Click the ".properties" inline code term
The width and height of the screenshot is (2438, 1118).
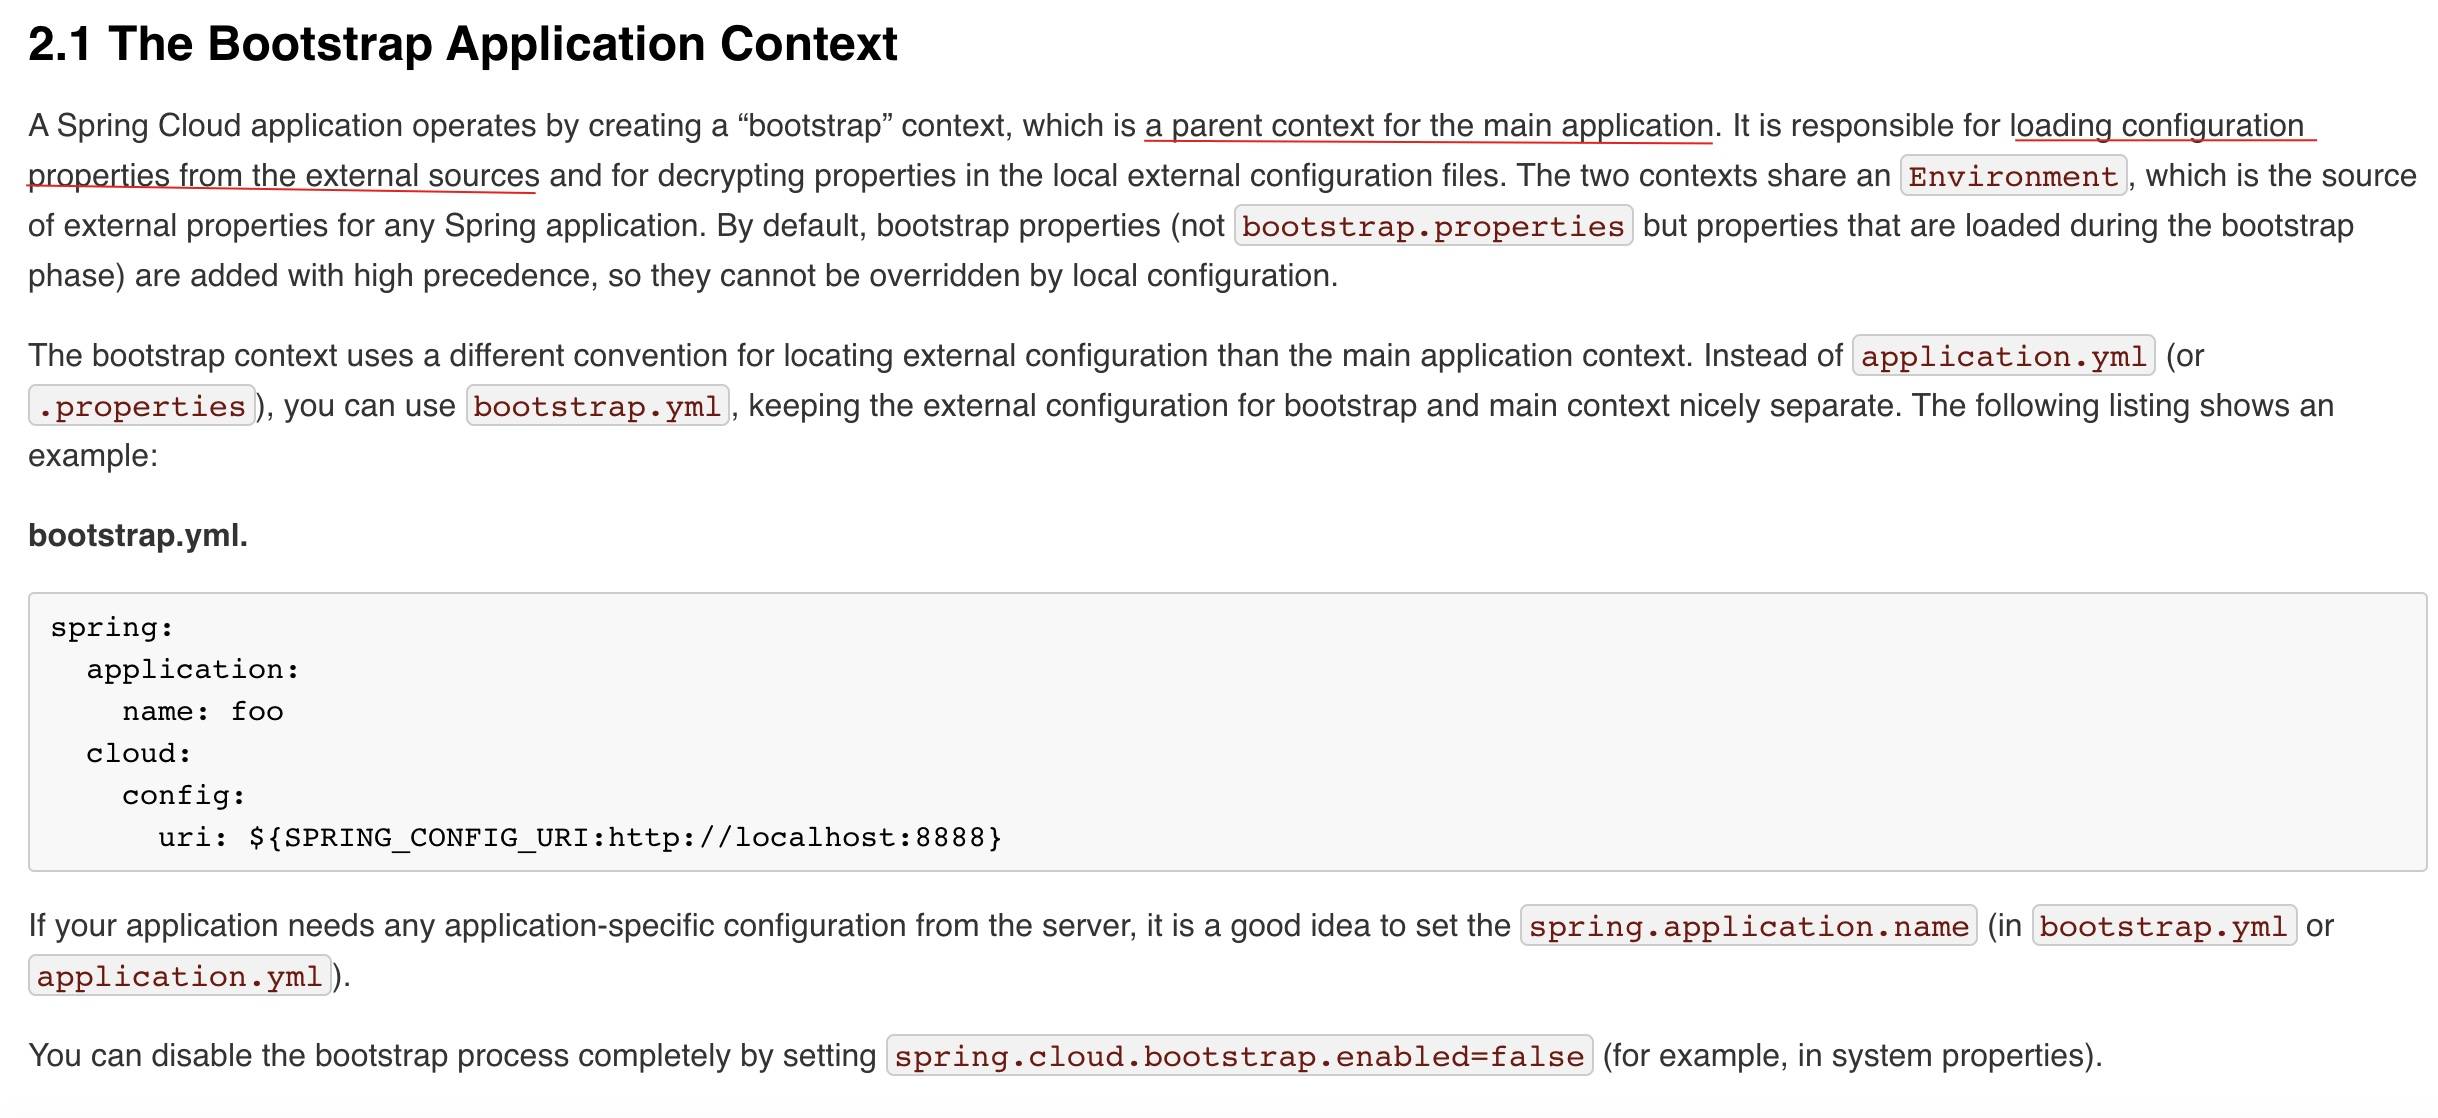click(x=142, y=407)
